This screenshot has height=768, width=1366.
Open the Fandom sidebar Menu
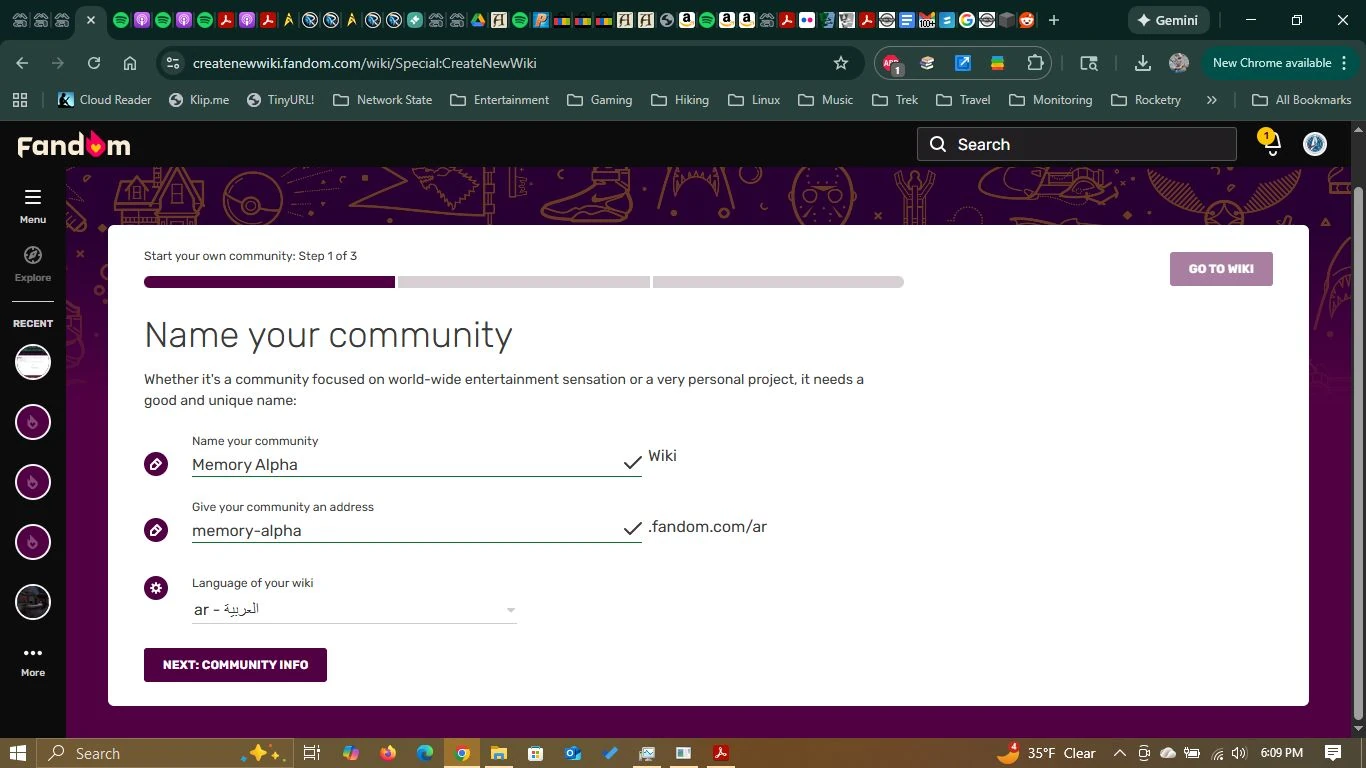click(x=33, y=205)
